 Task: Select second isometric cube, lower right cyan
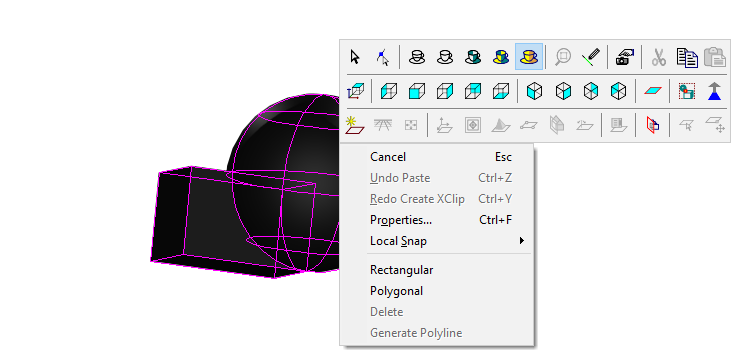pos(563,91)
